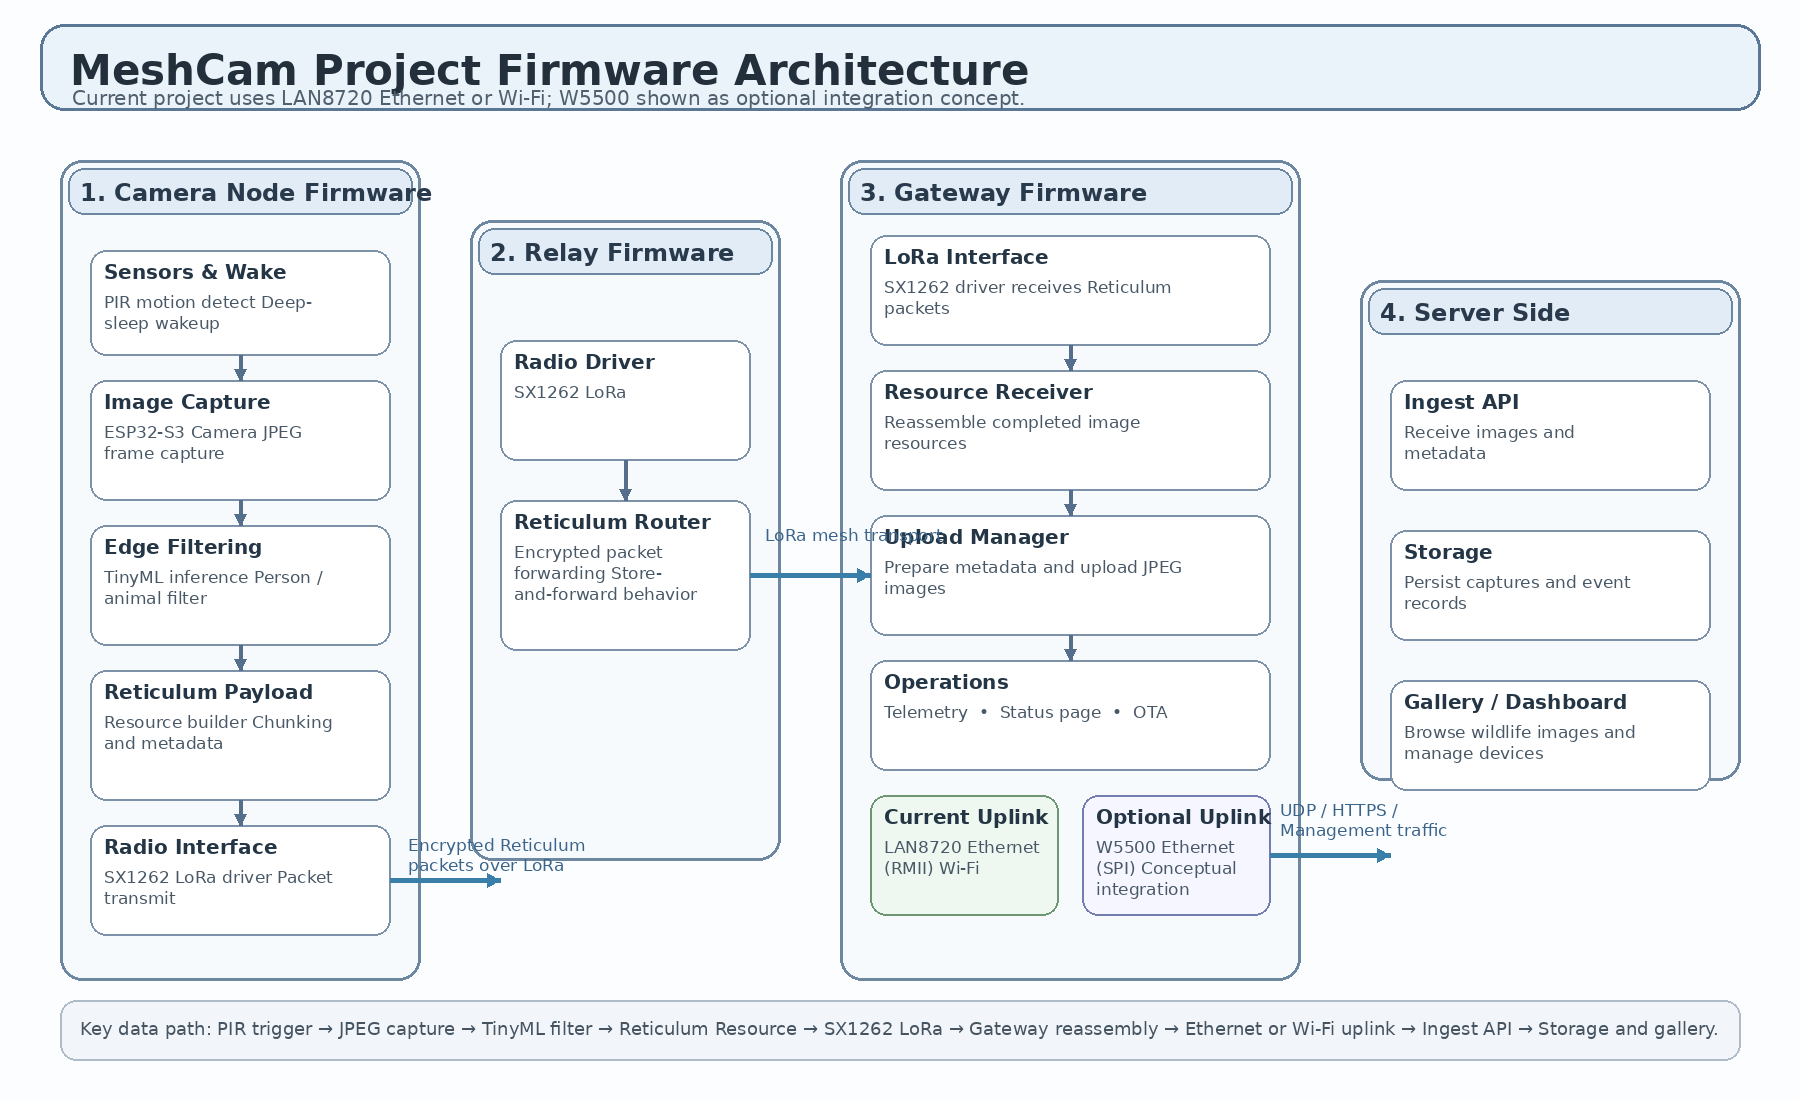This screenshot has width=1800, height=1100.
Task: Click 'Browse wildlife images and manage devices'
Action: (1519, 742)
